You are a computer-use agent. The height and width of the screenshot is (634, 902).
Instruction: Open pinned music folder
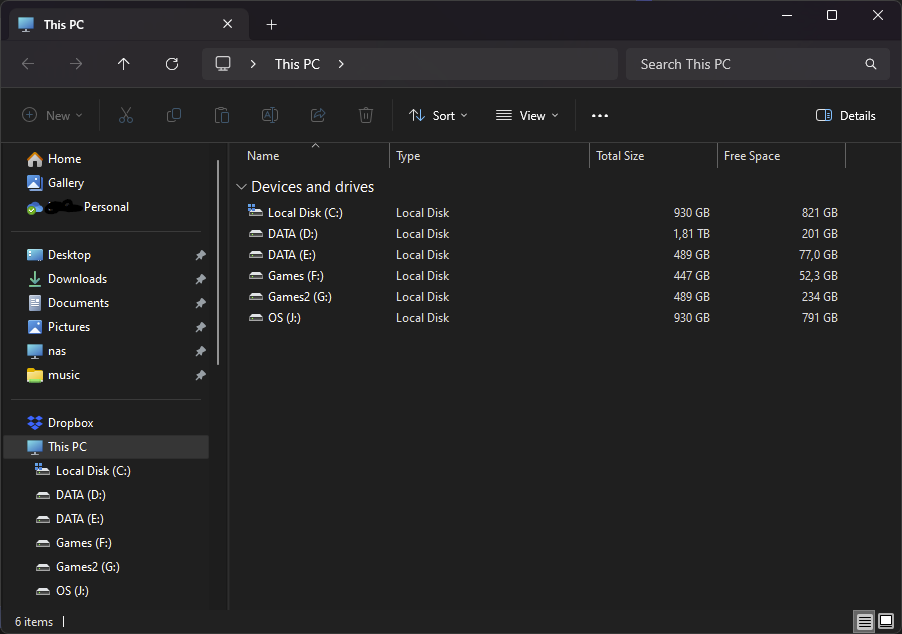click(x=53, y=375)
